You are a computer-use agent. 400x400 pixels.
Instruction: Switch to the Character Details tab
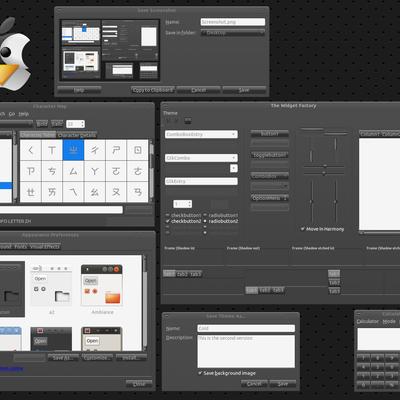pos(77,135)
